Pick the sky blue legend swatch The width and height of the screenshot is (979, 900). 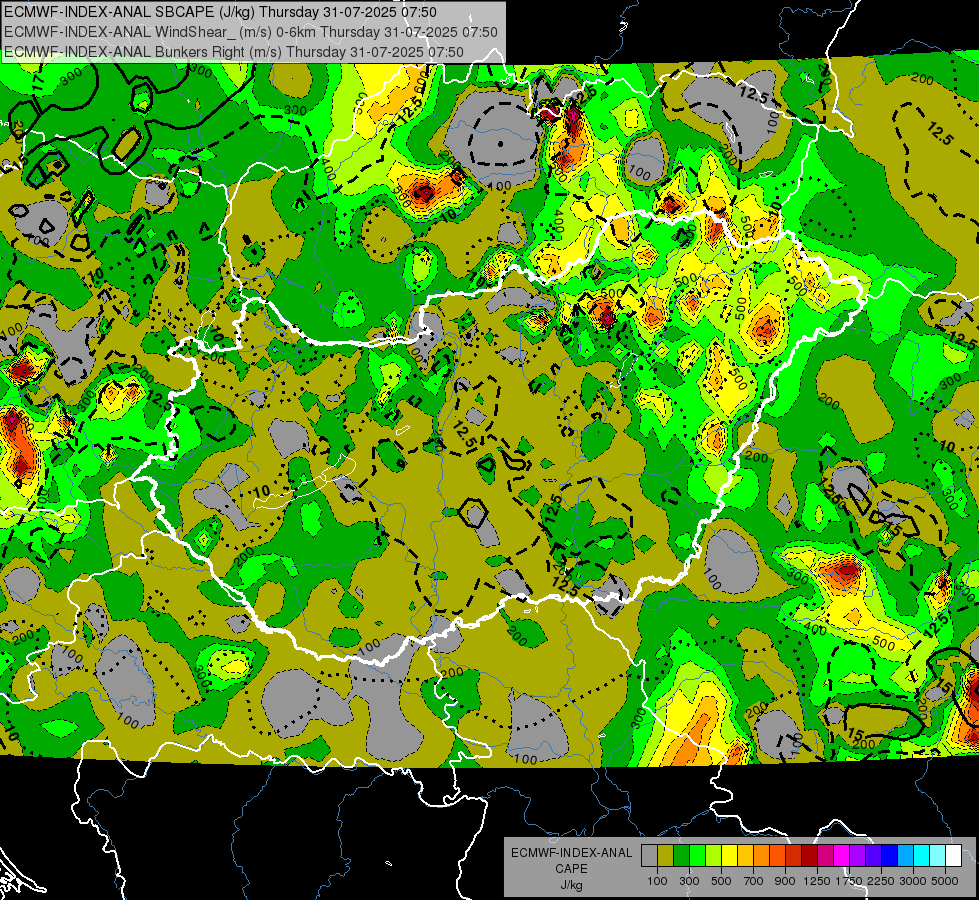pos(905,855)
